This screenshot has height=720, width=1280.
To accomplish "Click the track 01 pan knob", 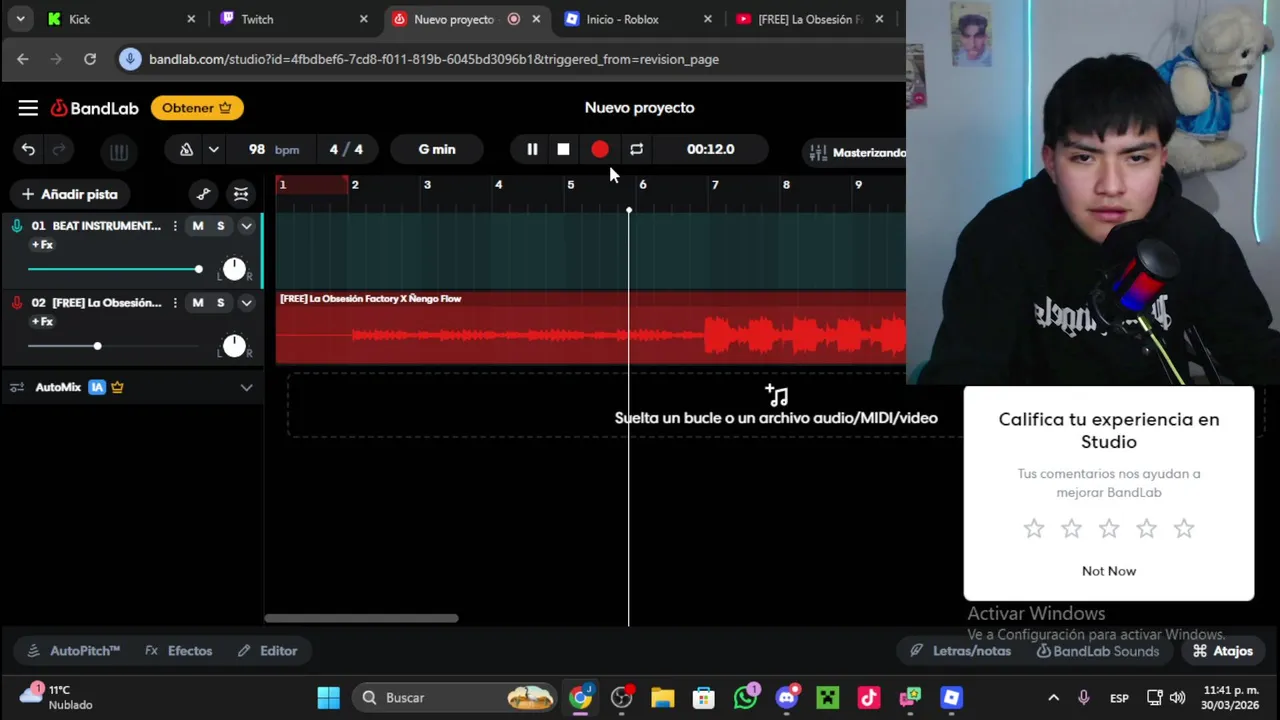I will [234, 269].
